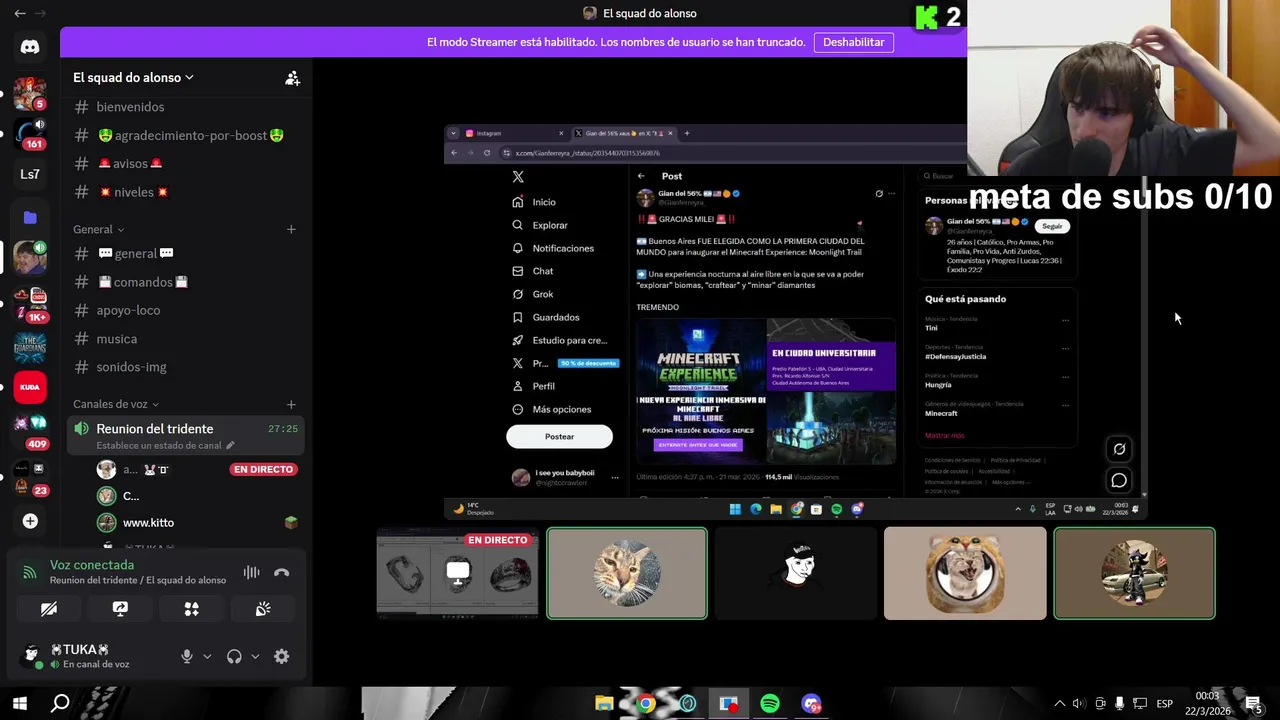Open Google Chrome from taskbar
1280x720 pixels.
point(646,703)
